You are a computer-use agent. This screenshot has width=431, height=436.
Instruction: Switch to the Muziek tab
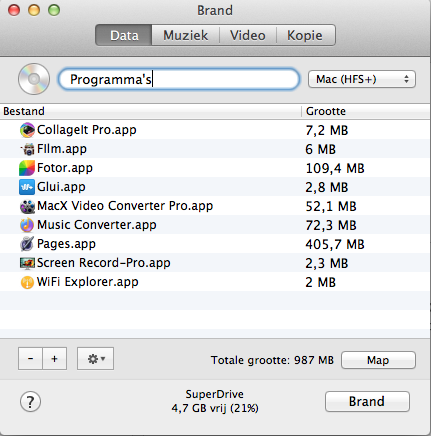point(186,35)
